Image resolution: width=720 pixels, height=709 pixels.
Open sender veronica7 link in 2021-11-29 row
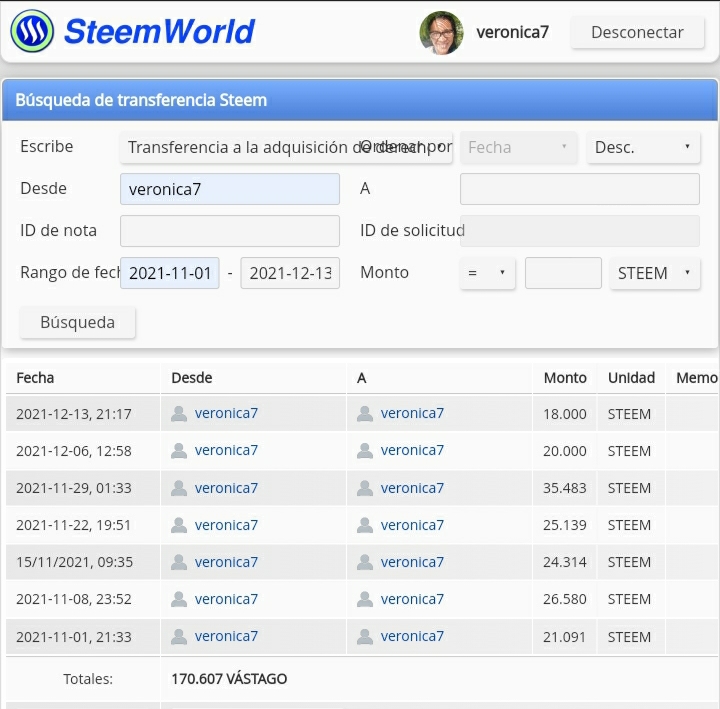(226, 488)
